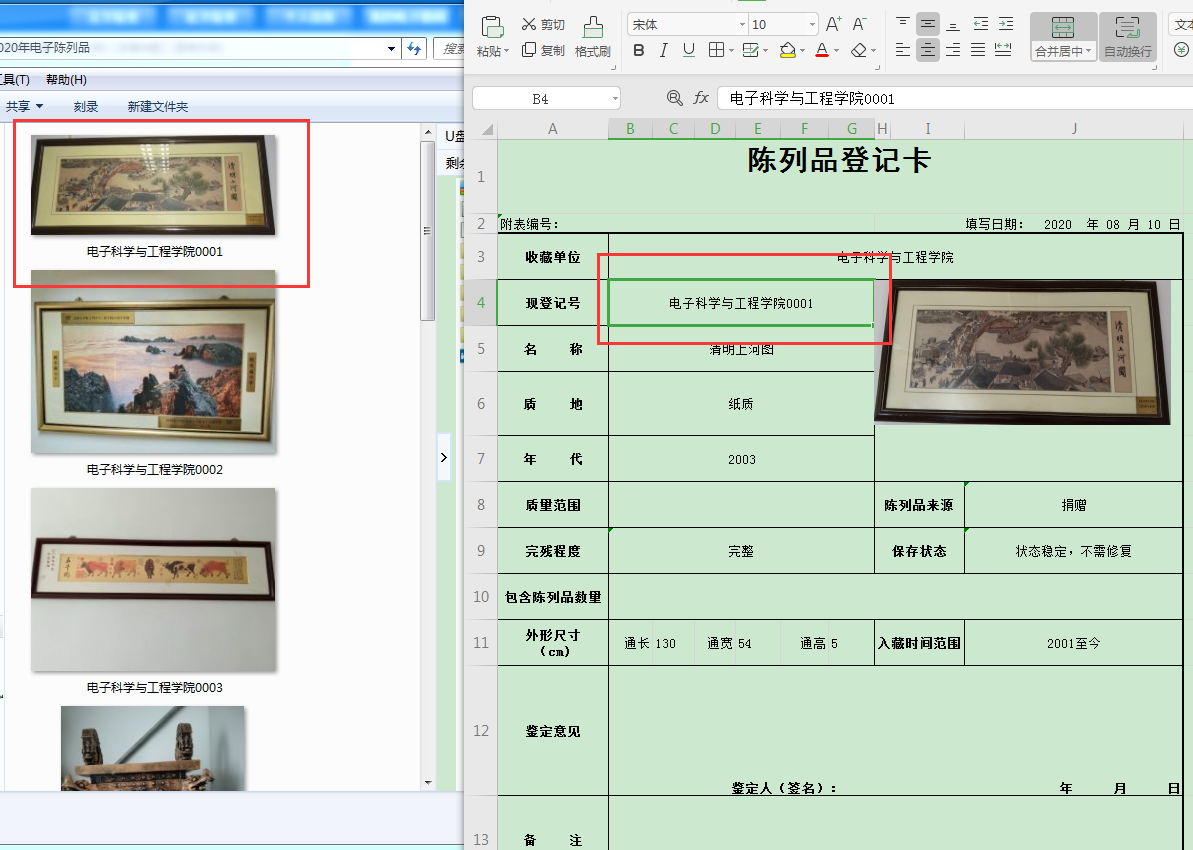Select the 电子科学与工程学院0002 image thumbnail
The width and height of the screenshot is (1193, 850).
click(153, 362)
